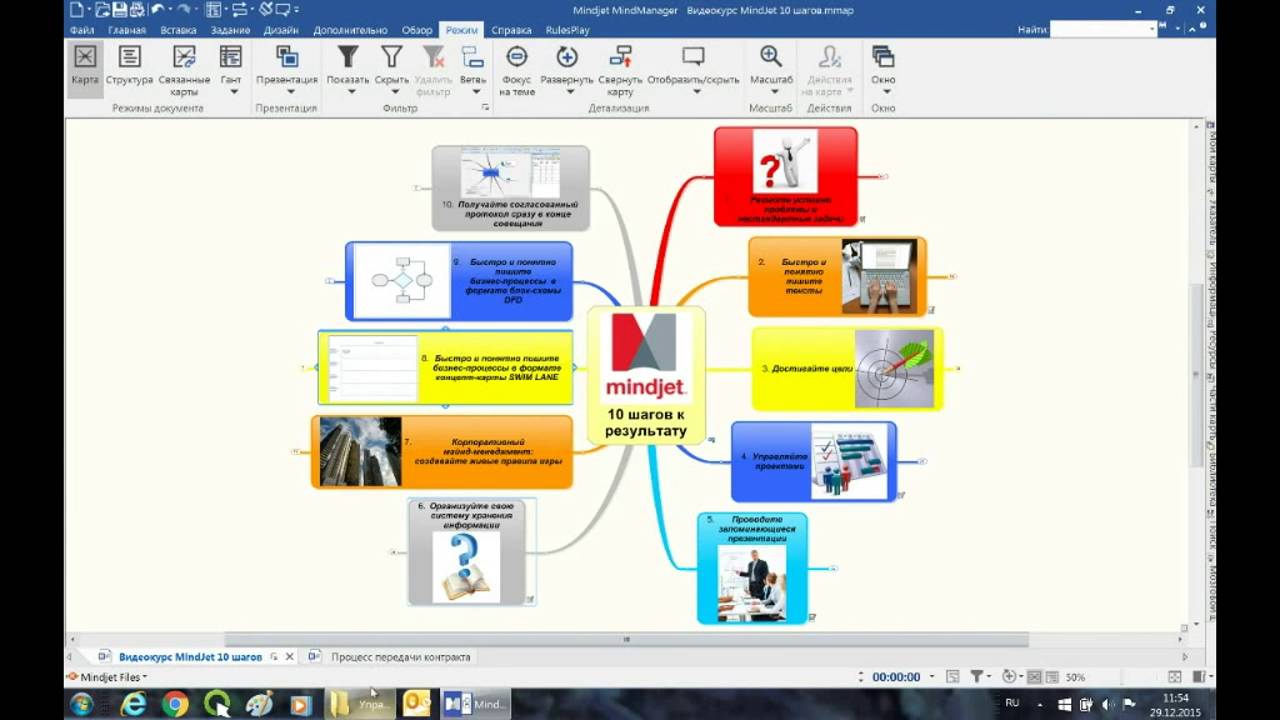Switch to the Дизайн ribbon tab
Screen dimensions: 1280x720
coord(281,30)
